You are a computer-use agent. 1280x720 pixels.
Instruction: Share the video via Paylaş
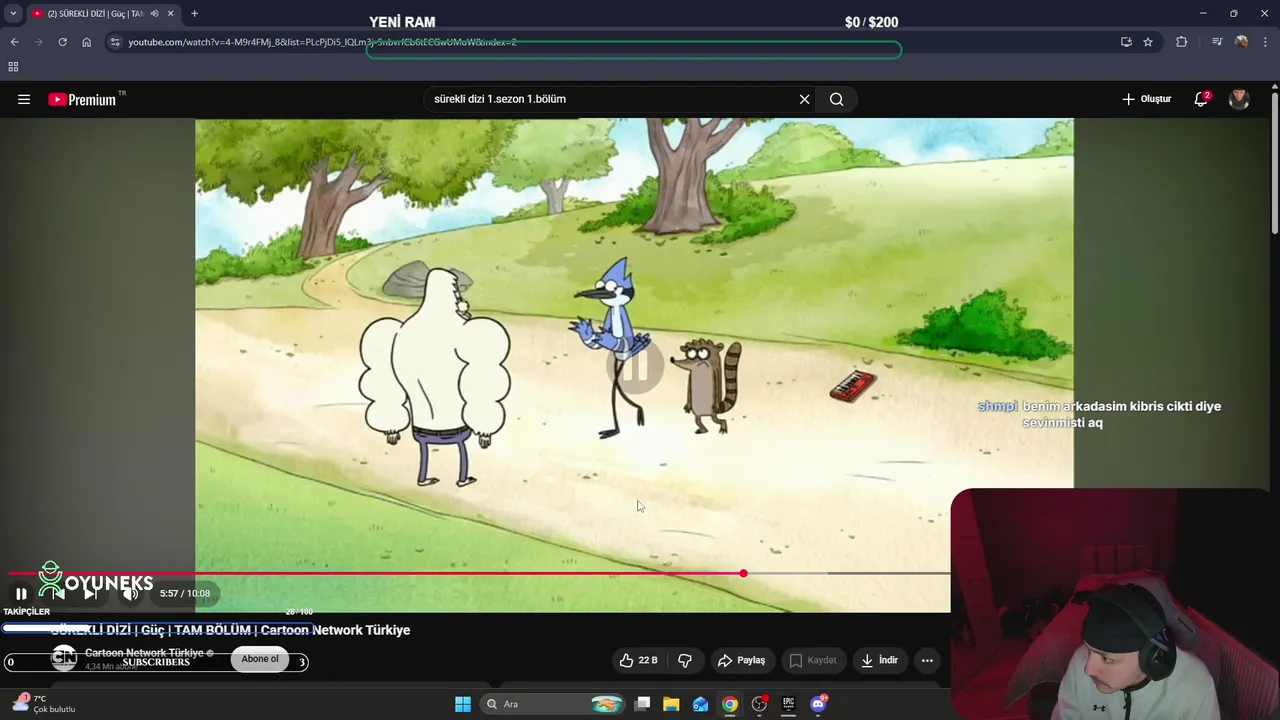[x=741, y=660]
